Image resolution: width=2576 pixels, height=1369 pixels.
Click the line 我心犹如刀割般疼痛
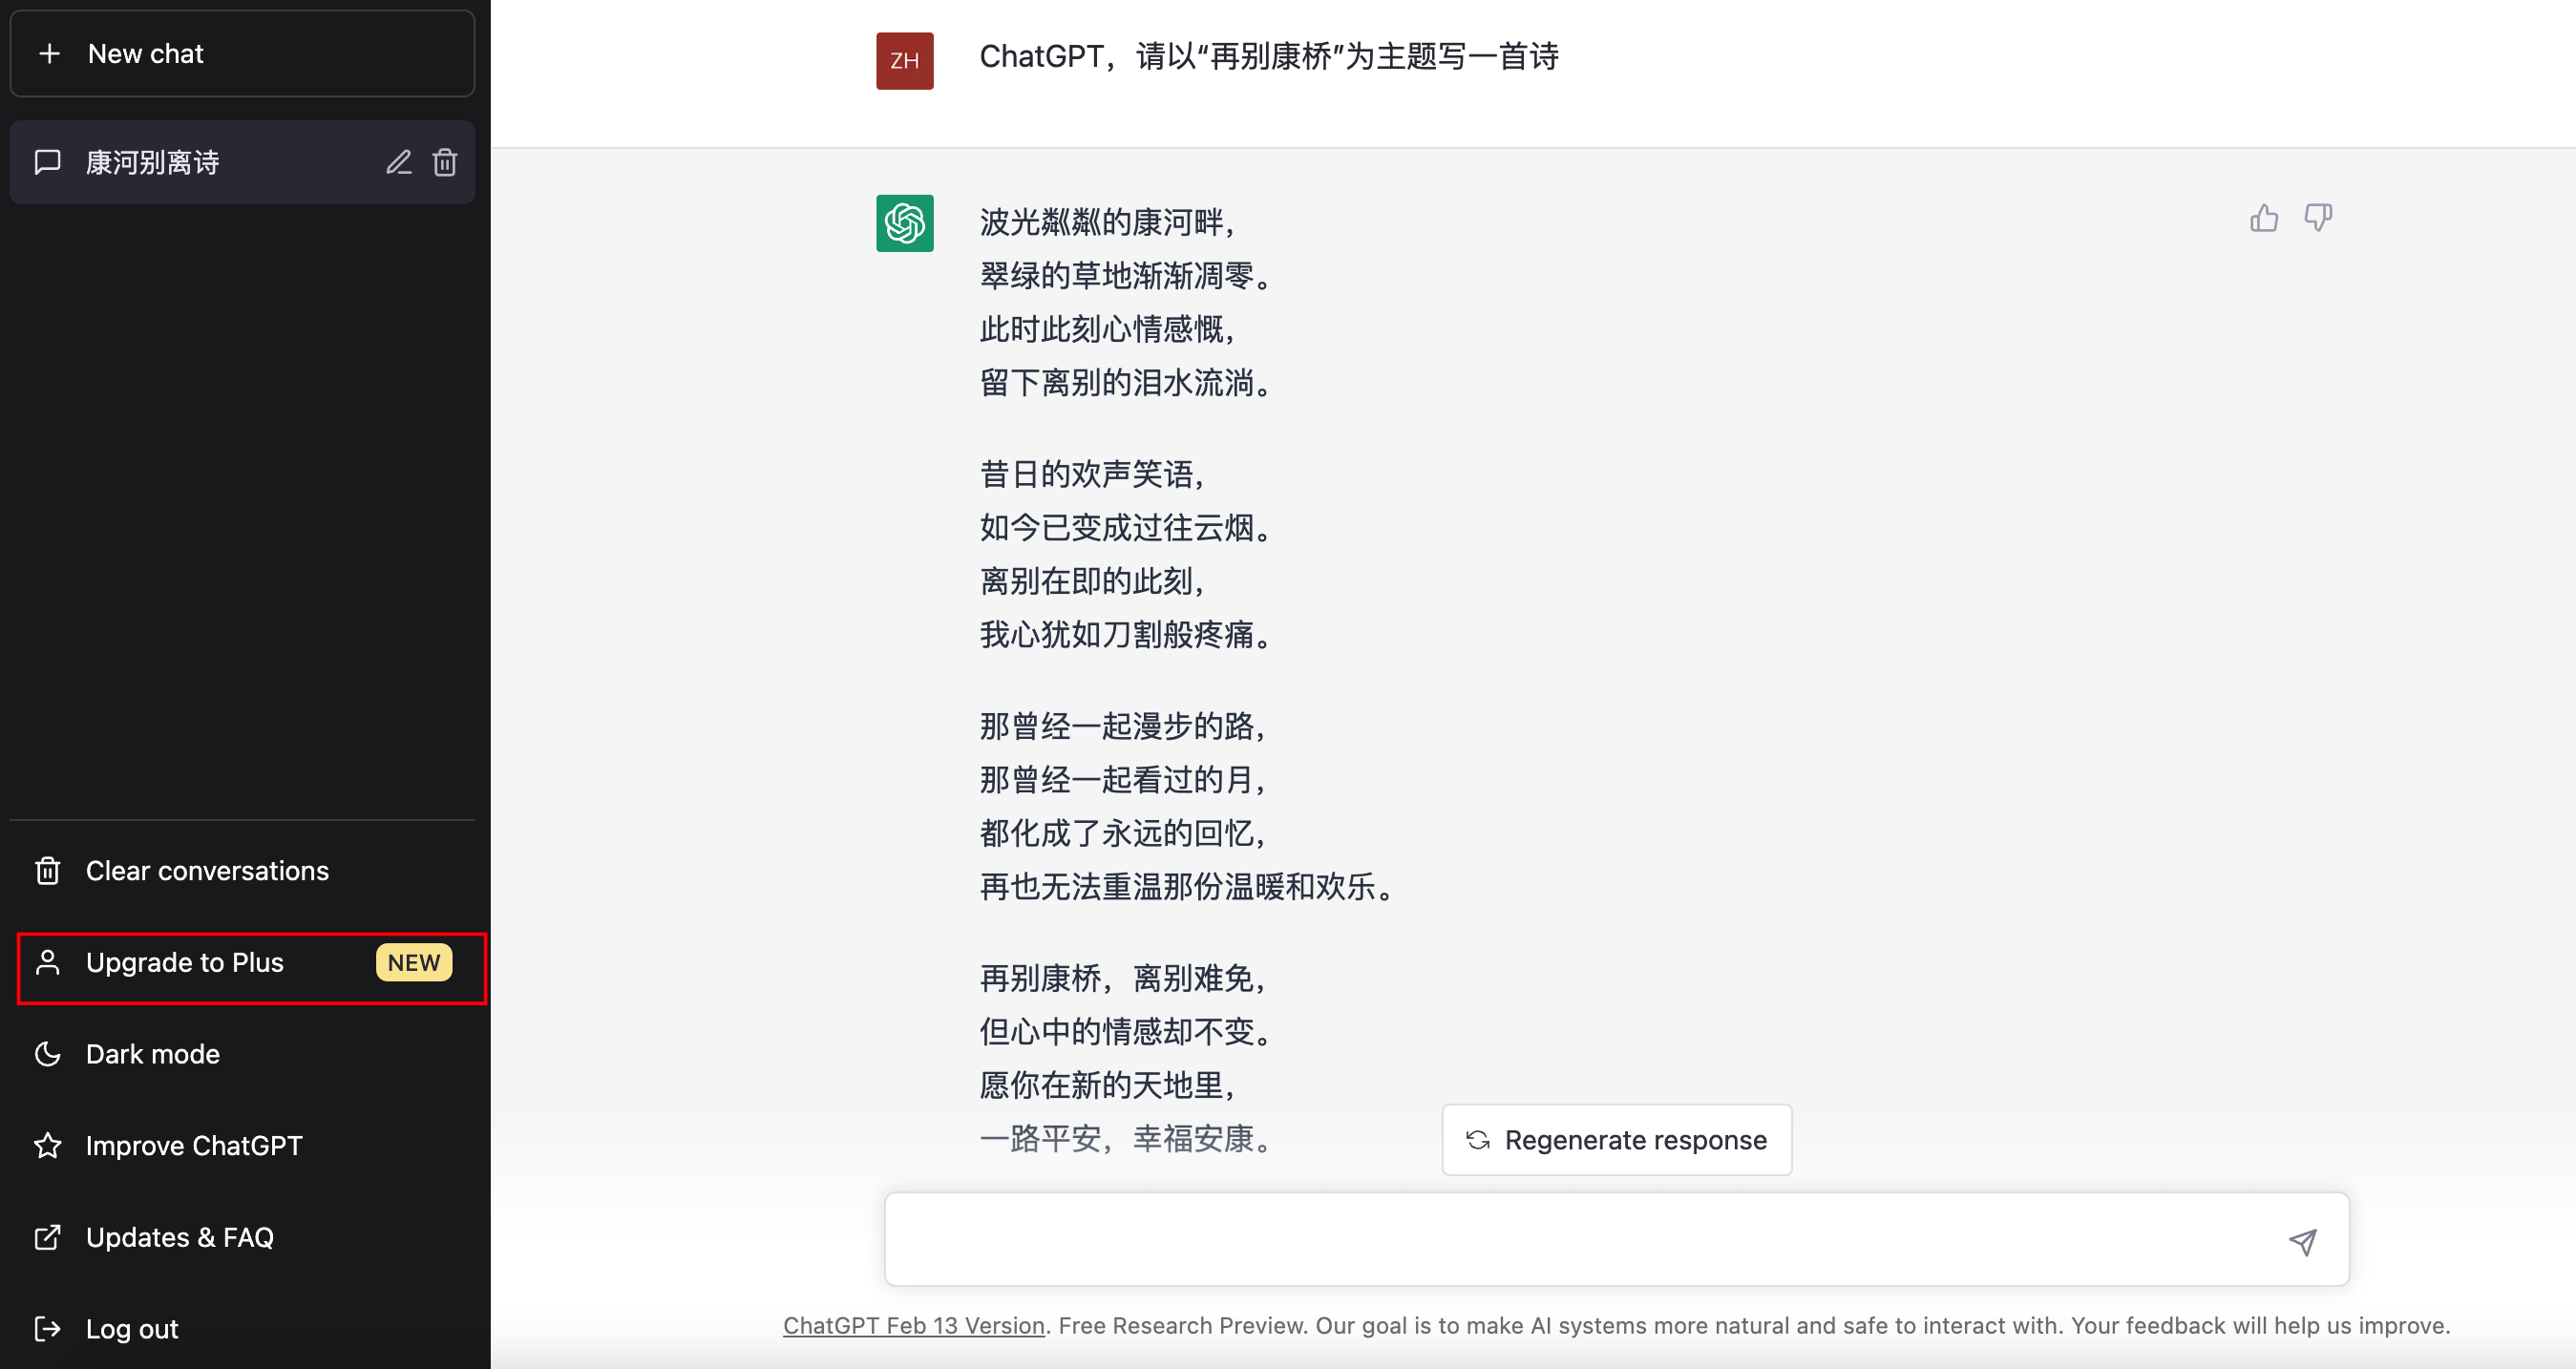point(1126,634)
